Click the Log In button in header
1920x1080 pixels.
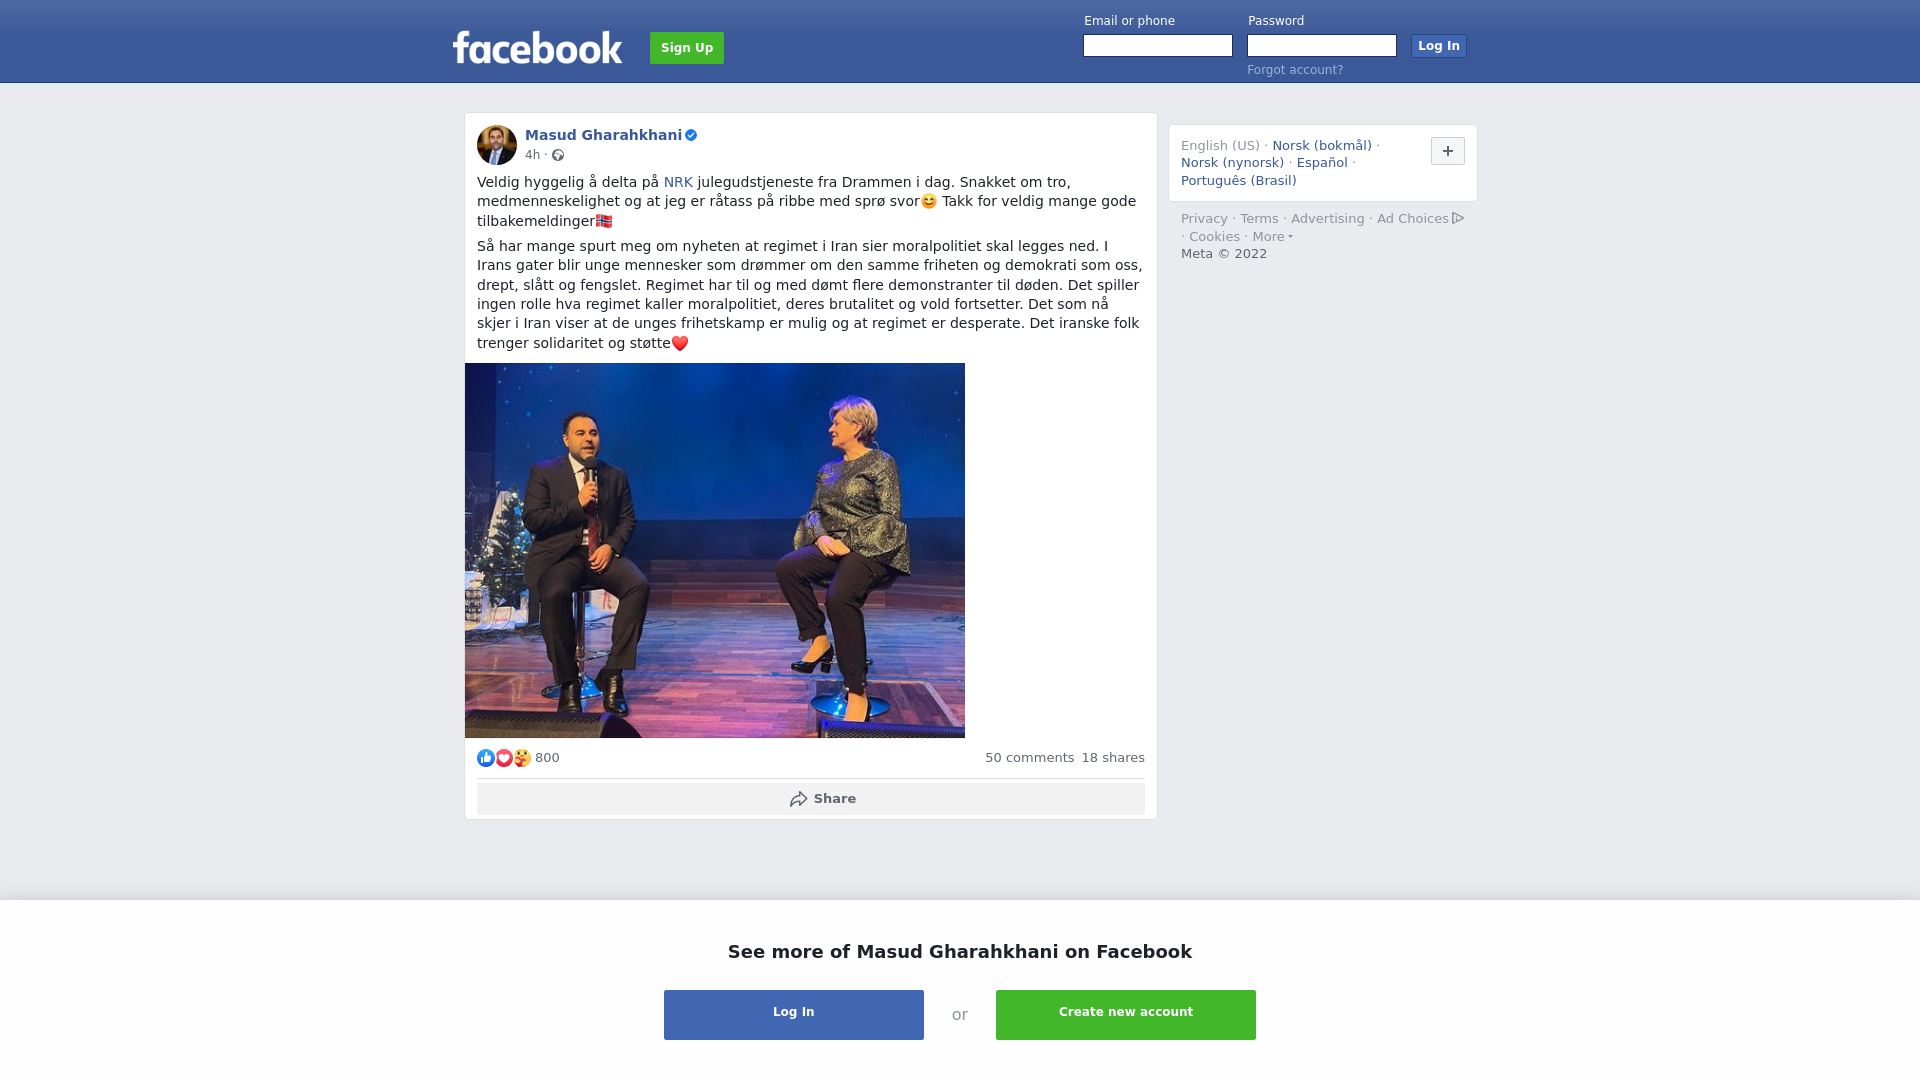point(1439,46)
